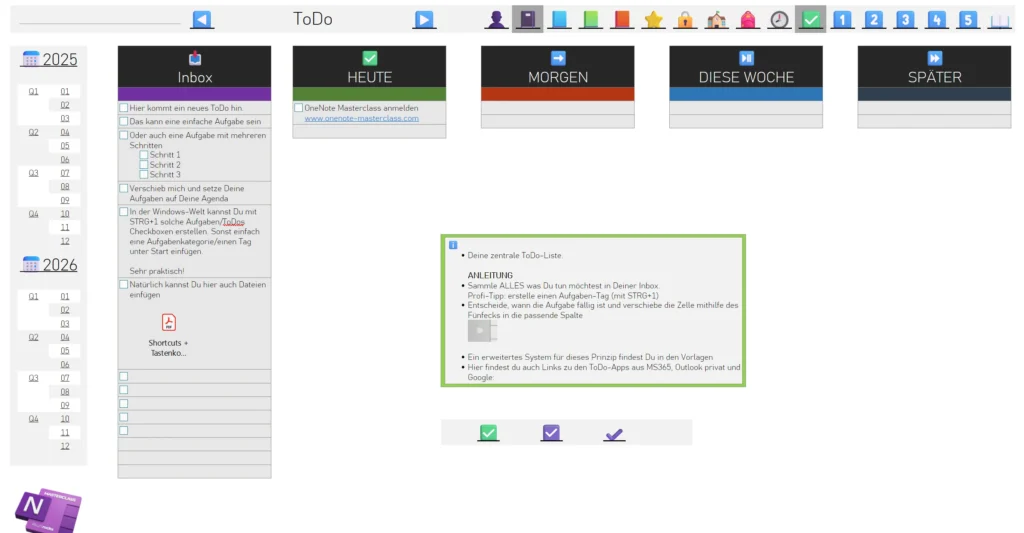Go to previous page with left arrow
1024x533 pixels.
click(202, 20)
